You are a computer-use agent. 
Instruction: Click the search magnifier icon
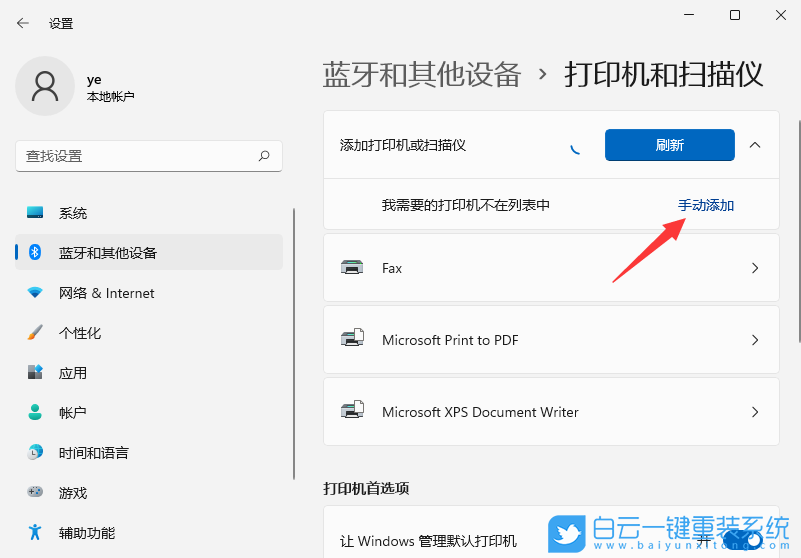(264, 156)
